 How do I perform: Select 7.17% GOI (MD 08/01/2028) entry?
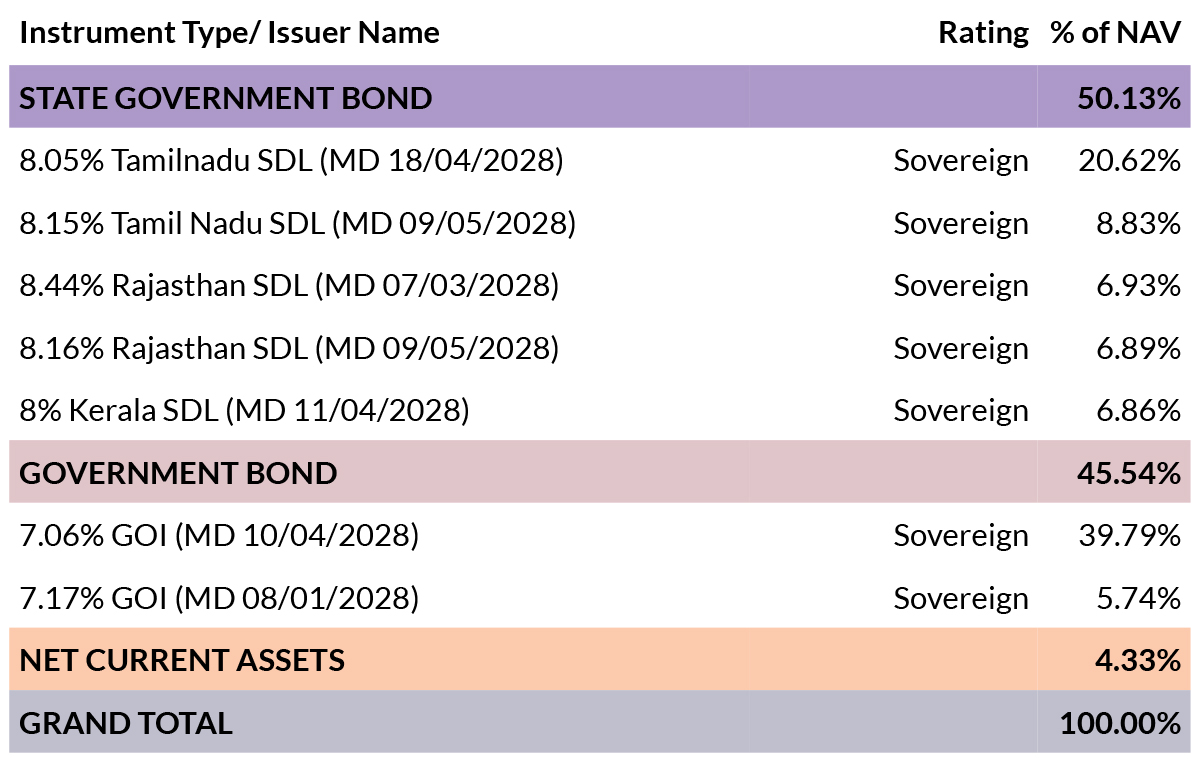tap(219, 598)
